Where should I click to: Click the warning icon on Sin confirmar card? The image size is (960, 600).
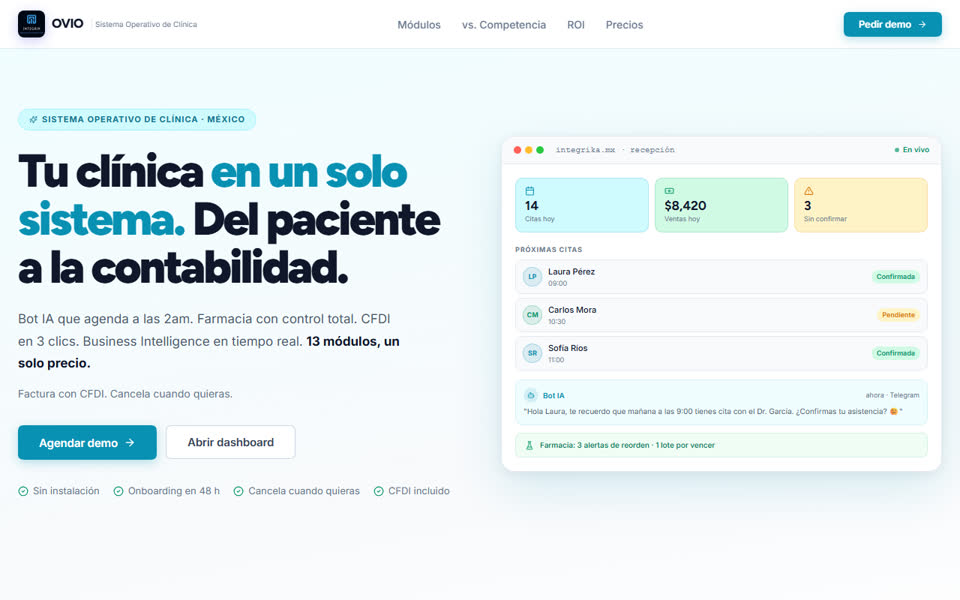coord(808,191)
